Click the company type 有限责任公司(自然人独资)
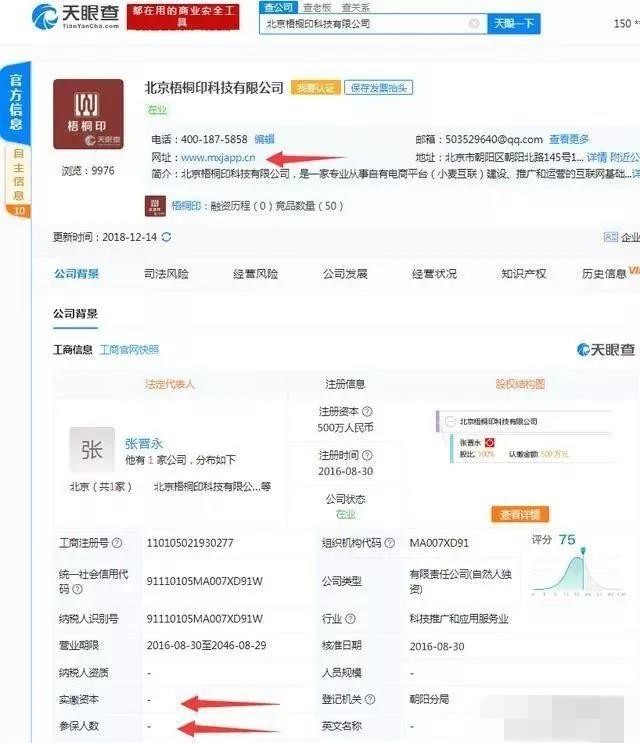The height and width of the screenshot is (743, 640). pos(460,581)
